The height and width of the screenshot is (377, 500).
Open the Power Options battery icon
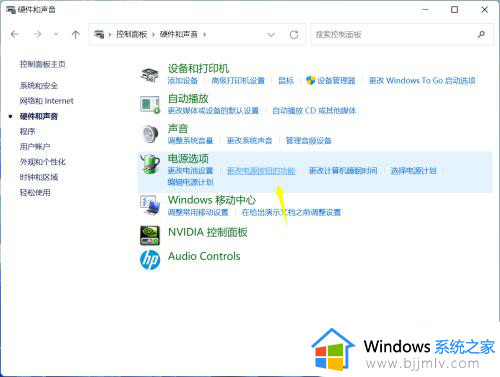(x=150, y=164)
